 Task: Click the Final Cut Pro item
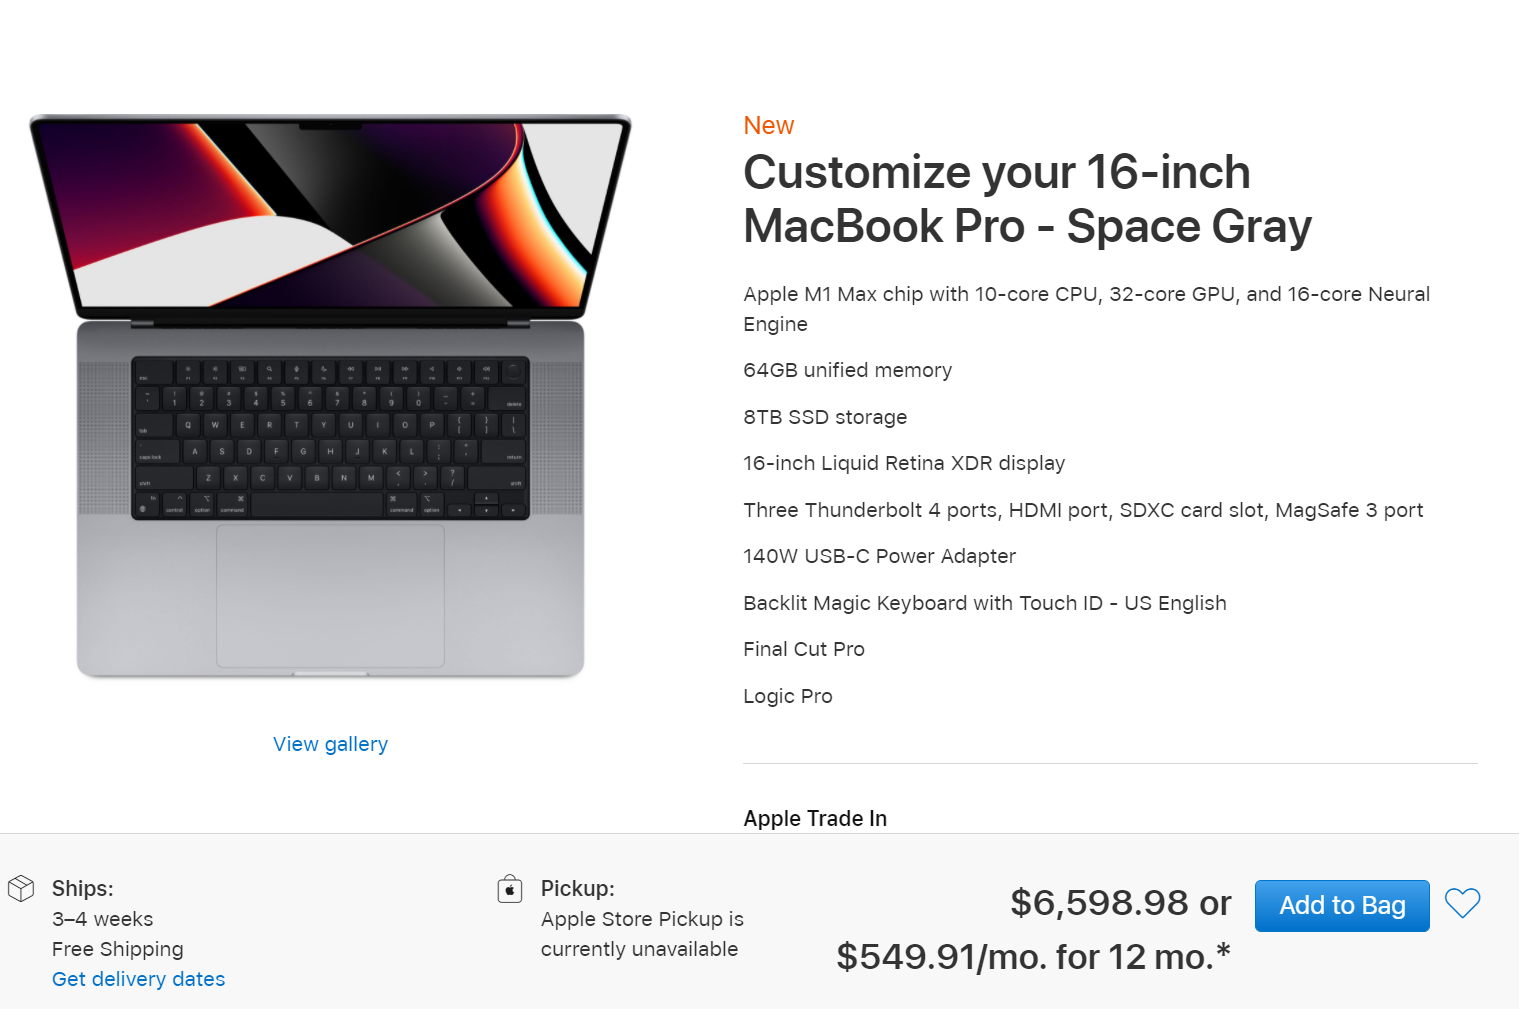coord(804,649)
